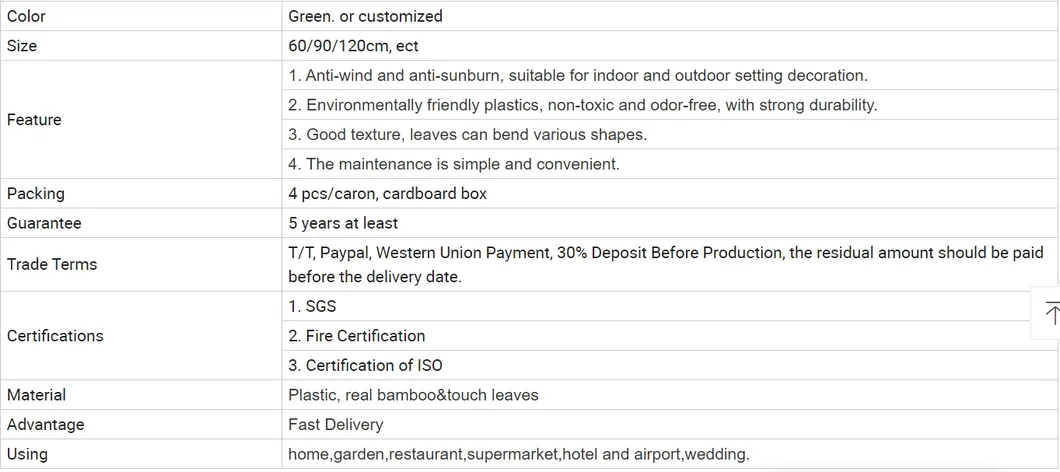Click the 'Good texture' feature line
Viewport: 1060px width, 472px height.
pyautogui.click(x=467, y=135)
